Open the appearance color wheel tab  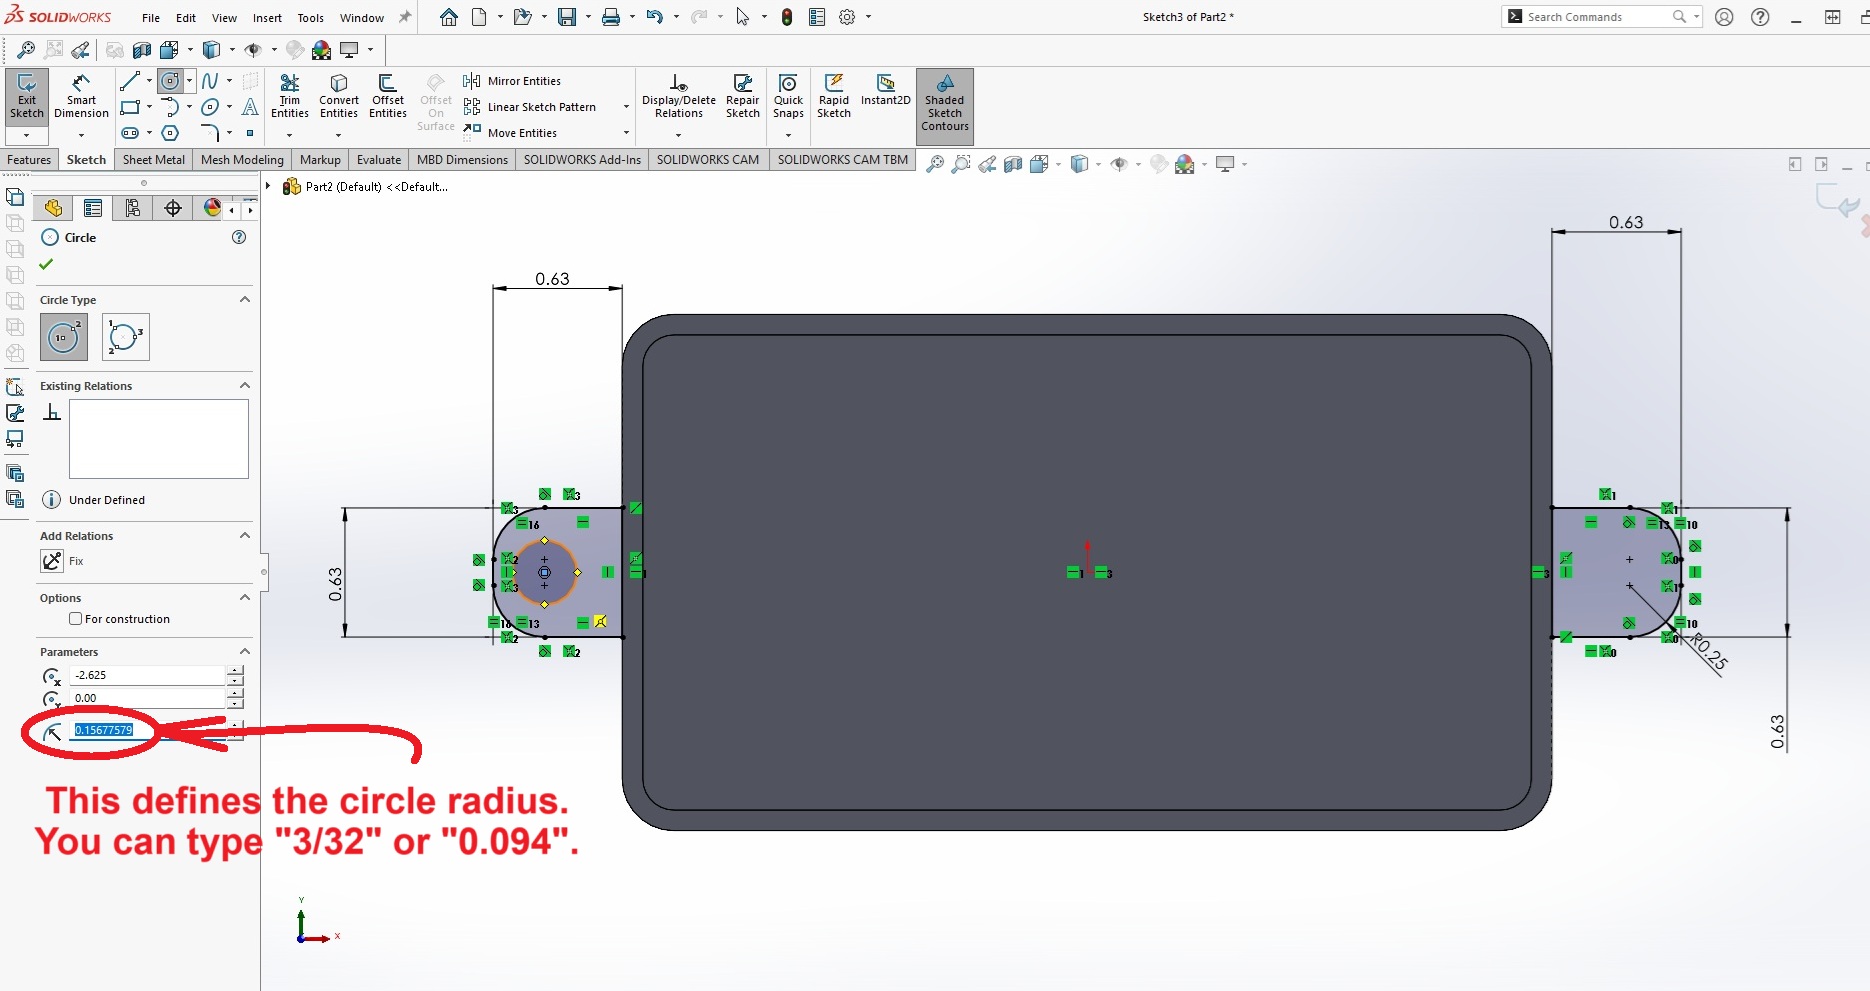212,208
